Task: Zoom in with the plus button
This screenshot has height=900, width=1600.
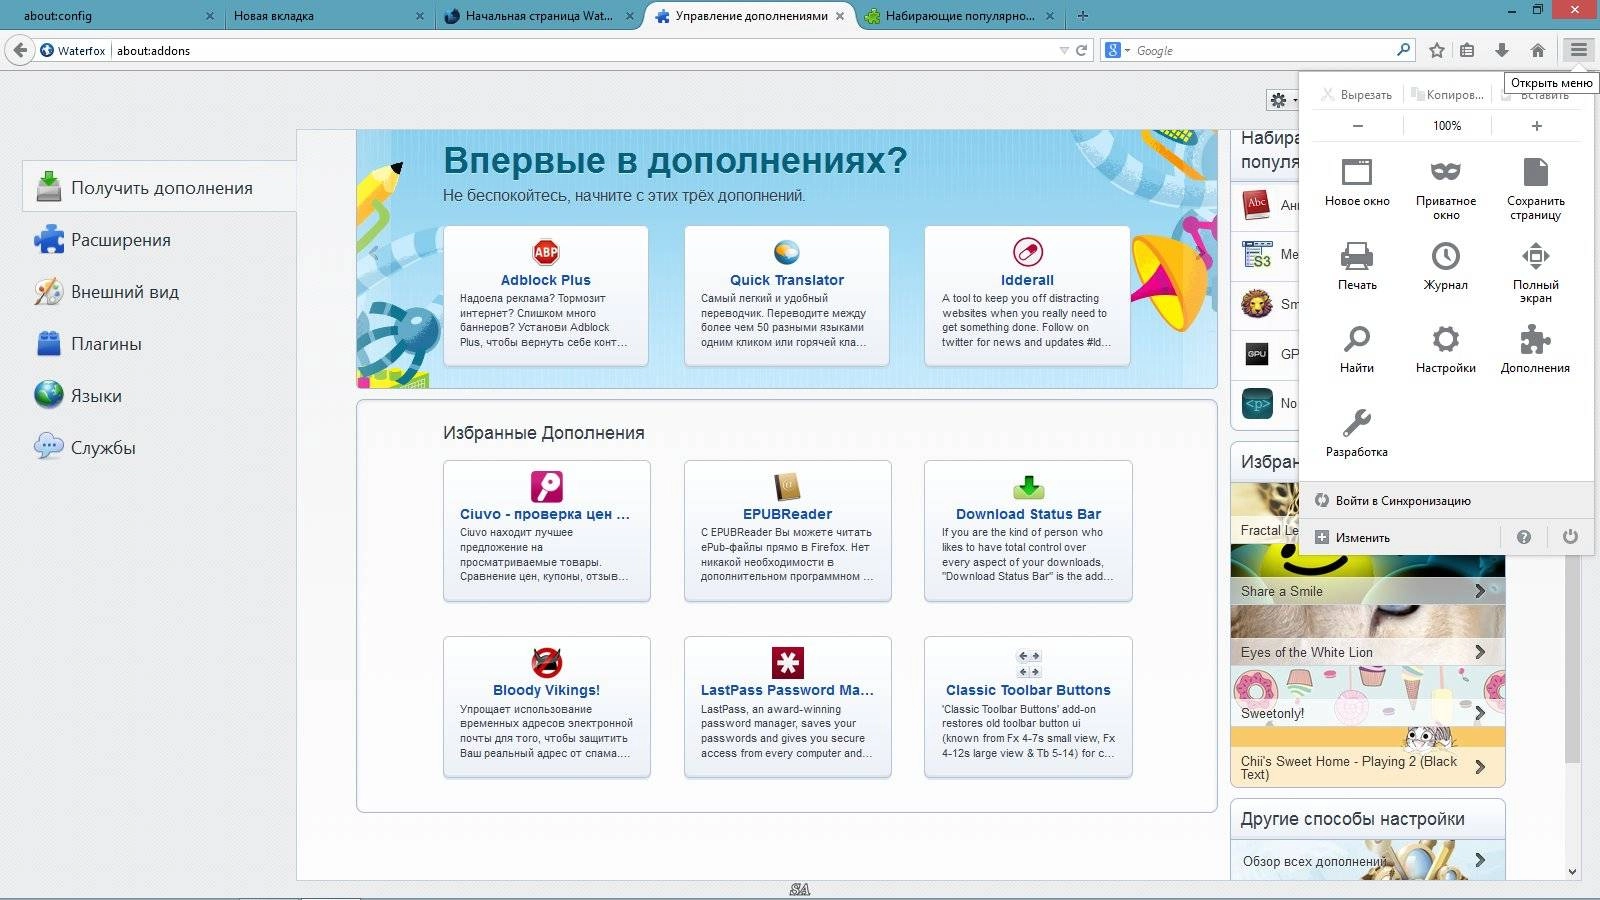Action: [1536, 126]
